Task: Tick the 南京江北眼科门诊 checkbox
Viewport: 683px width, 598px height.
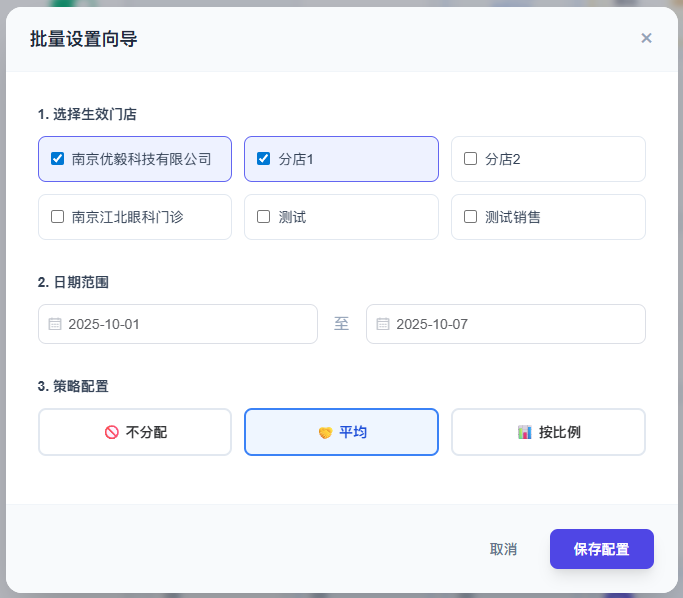Action: [x=57, y=216]
